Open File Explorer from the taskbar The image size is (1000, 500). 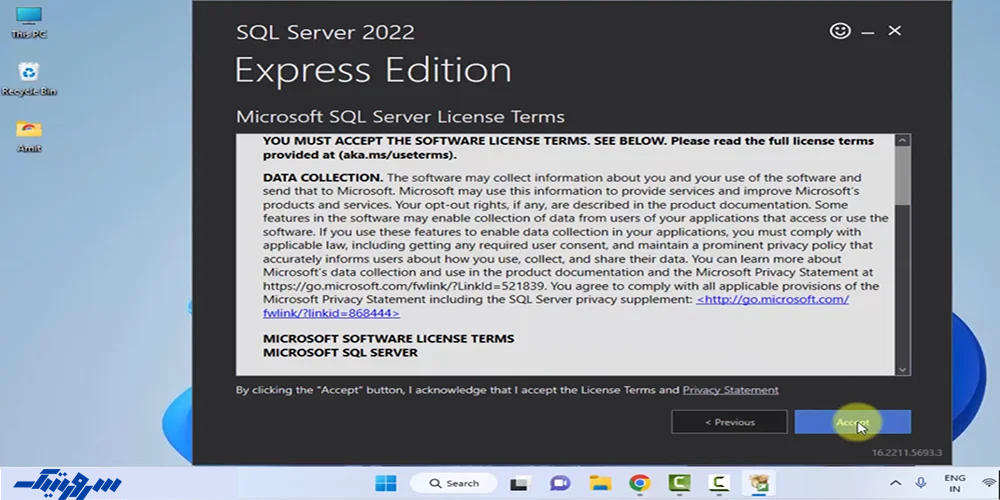(600, 483)
